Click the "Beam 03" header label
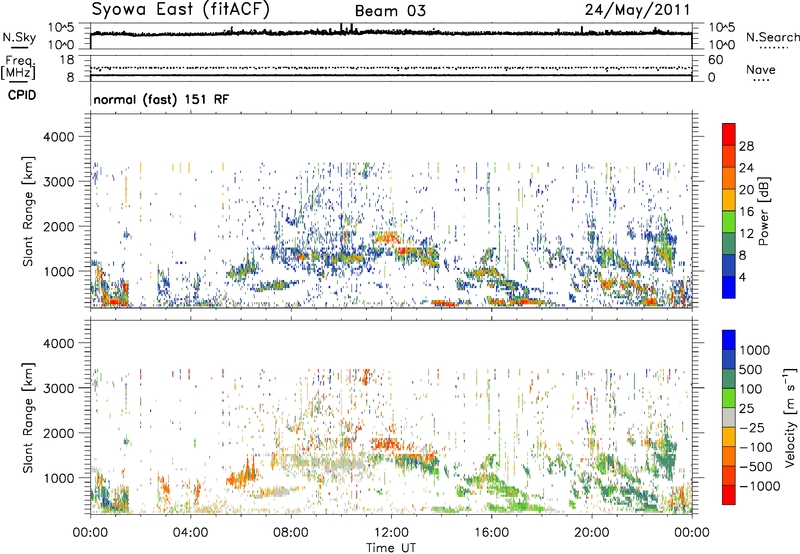 pos(390,11)
